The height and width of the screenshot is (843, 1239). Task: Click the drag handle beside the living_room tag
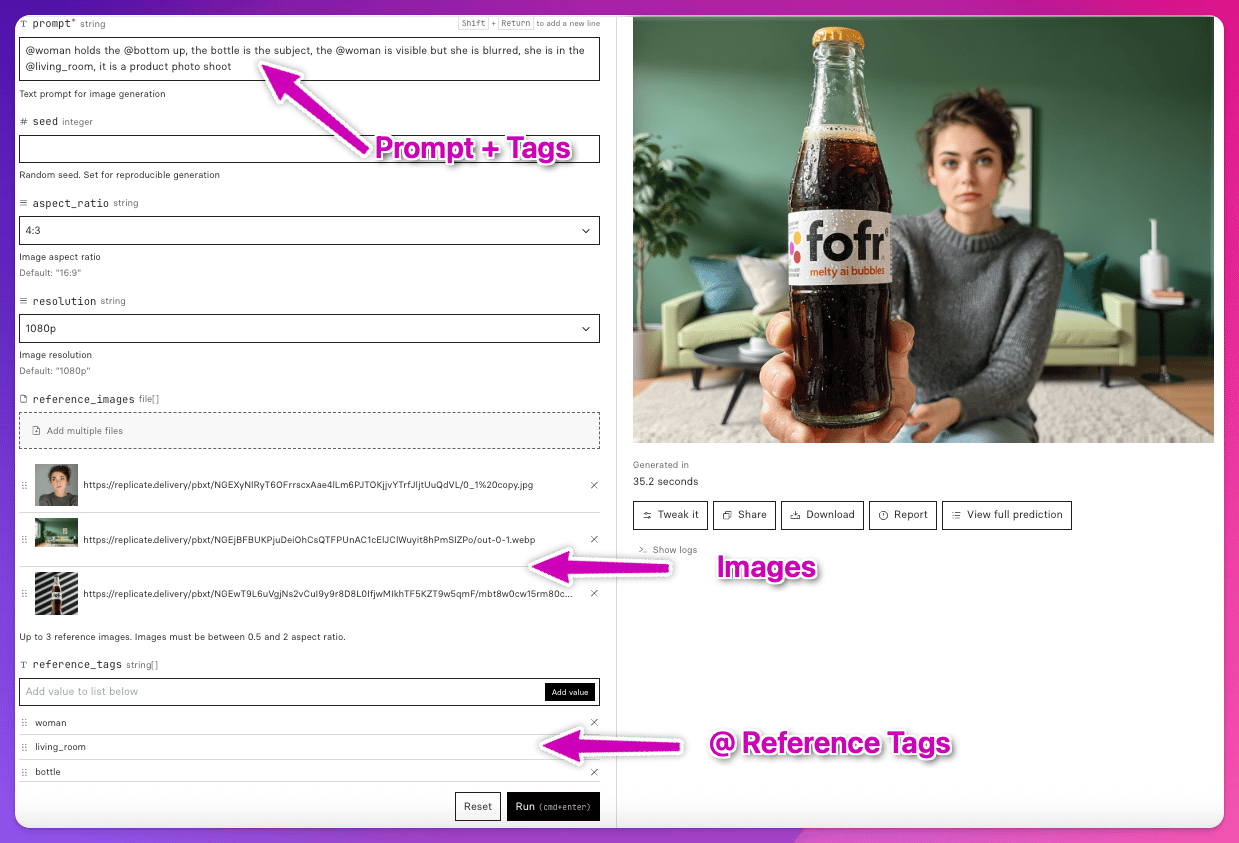pyautogui.click(x=25, y=747)
